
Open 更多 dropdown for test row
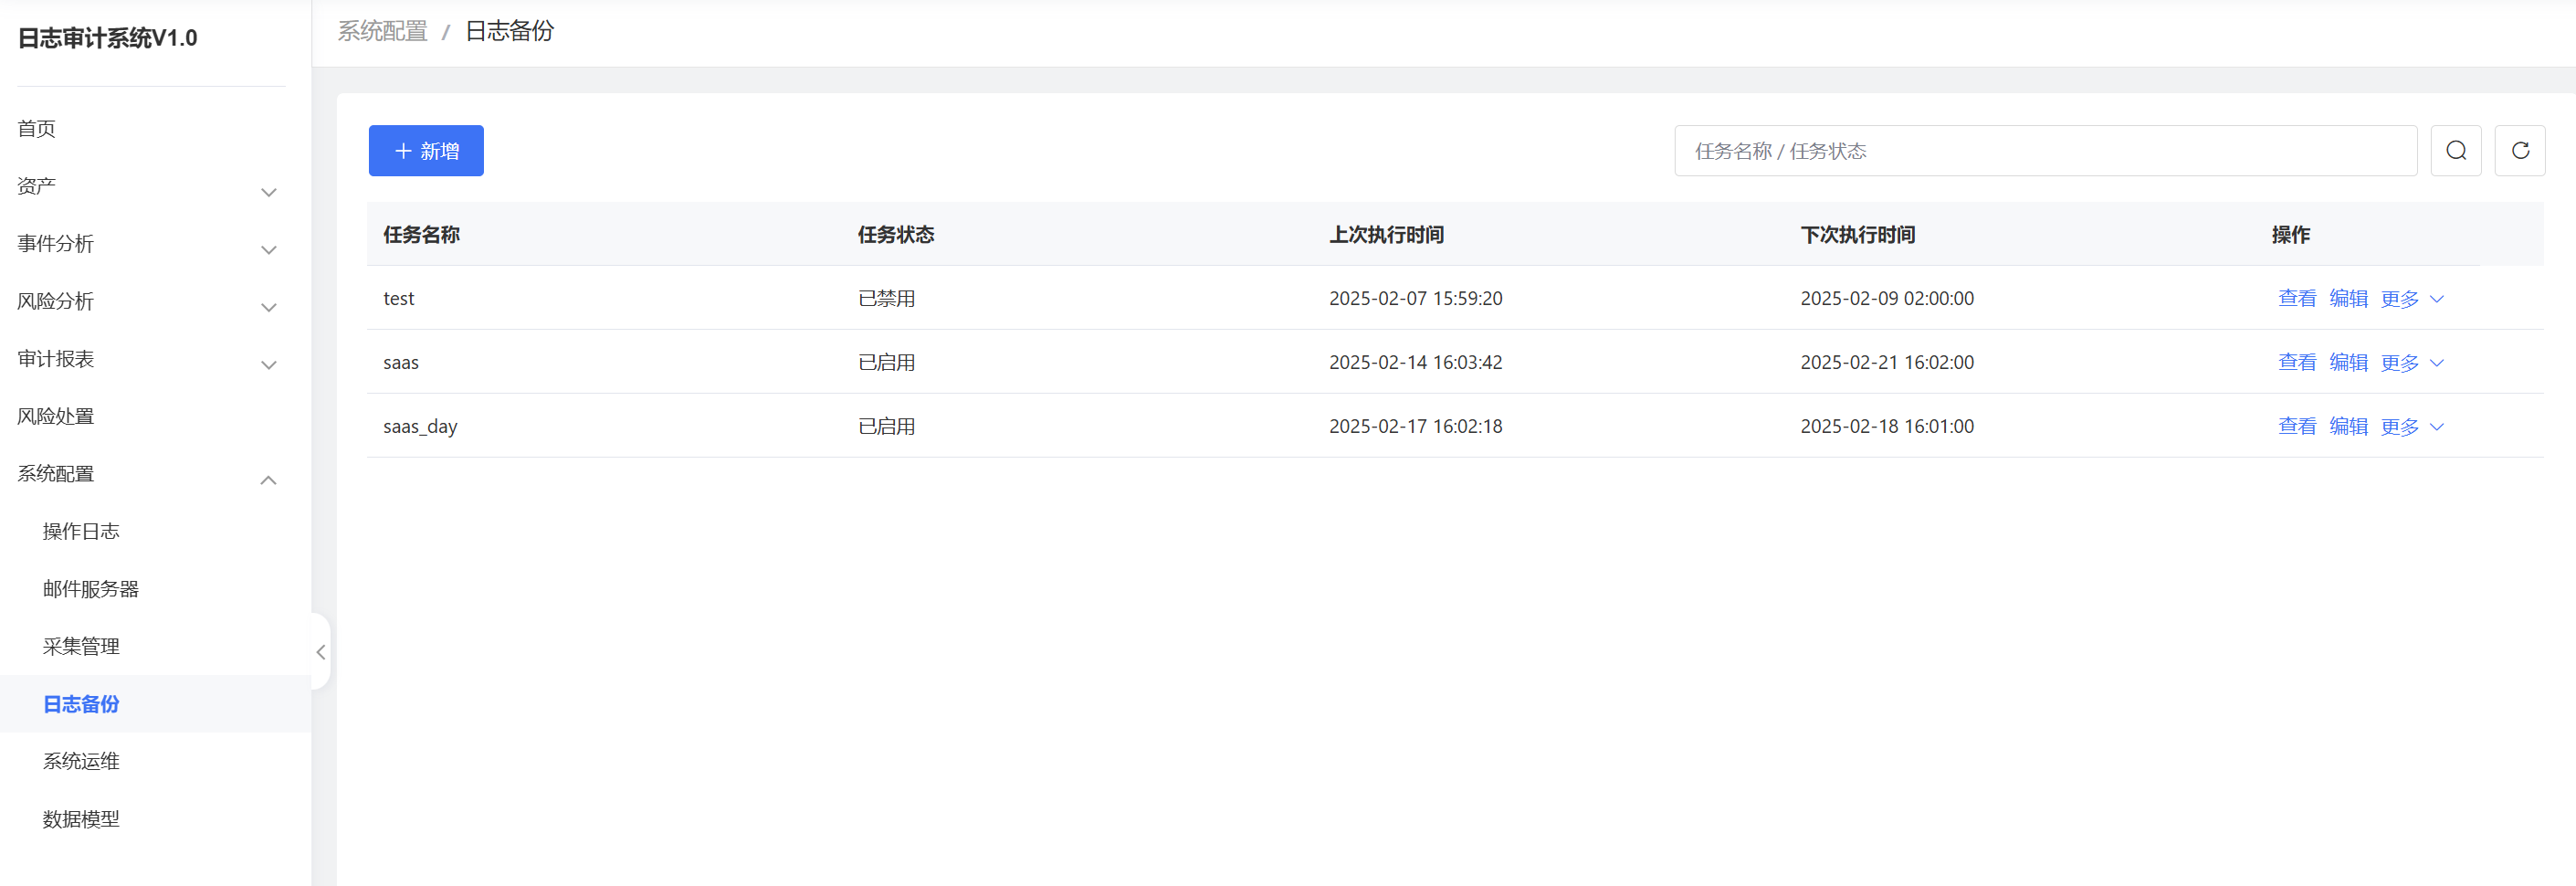pyautogui.click(x=2412, y=299)
